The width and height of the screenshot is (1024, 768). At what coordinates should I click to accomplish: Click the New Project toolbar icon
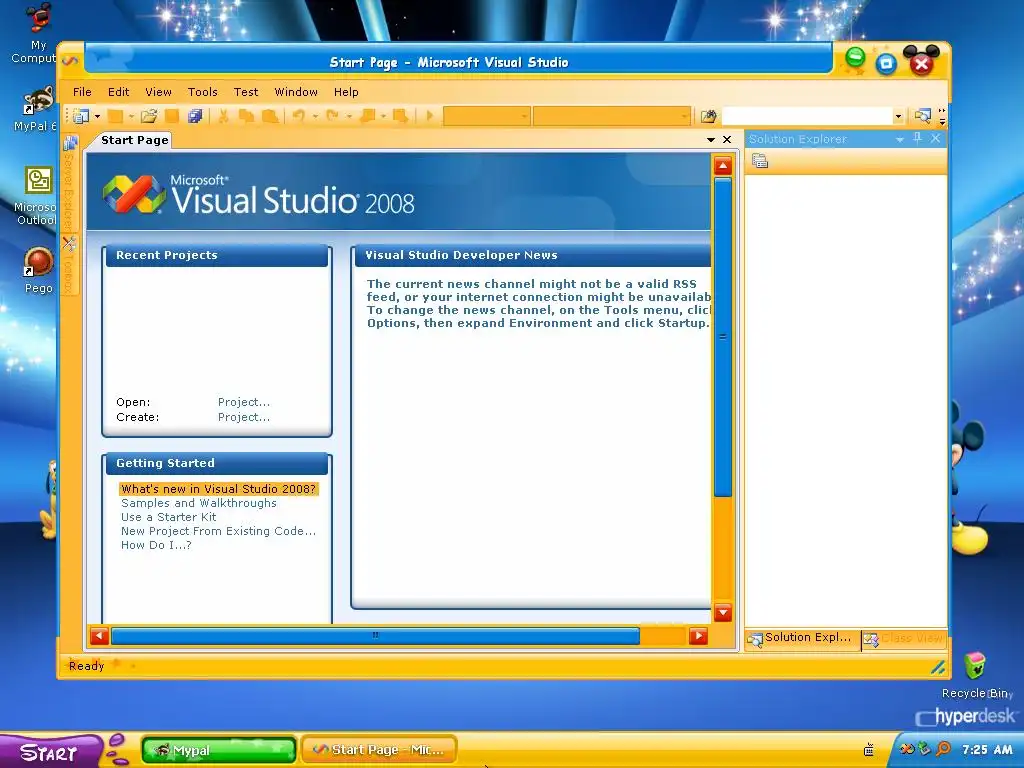point(81,117)
